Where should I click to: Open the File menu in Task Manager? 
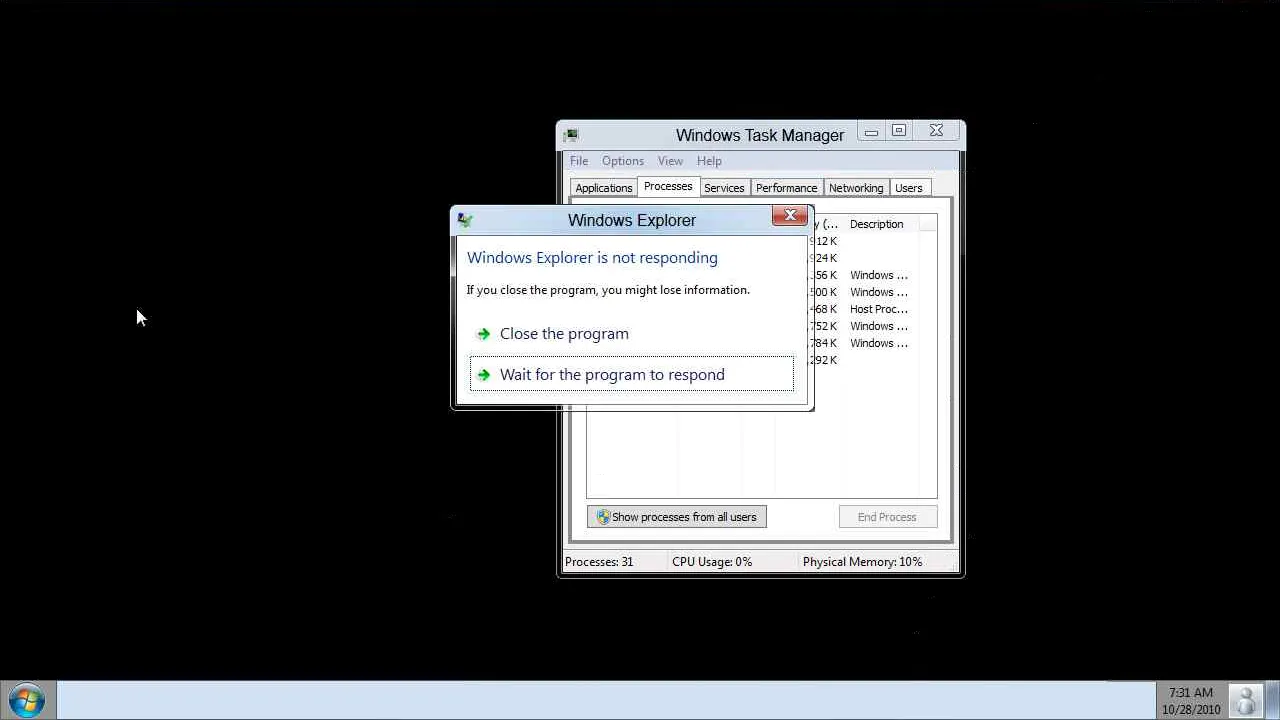pyautogui.click(x=579, y=161)
